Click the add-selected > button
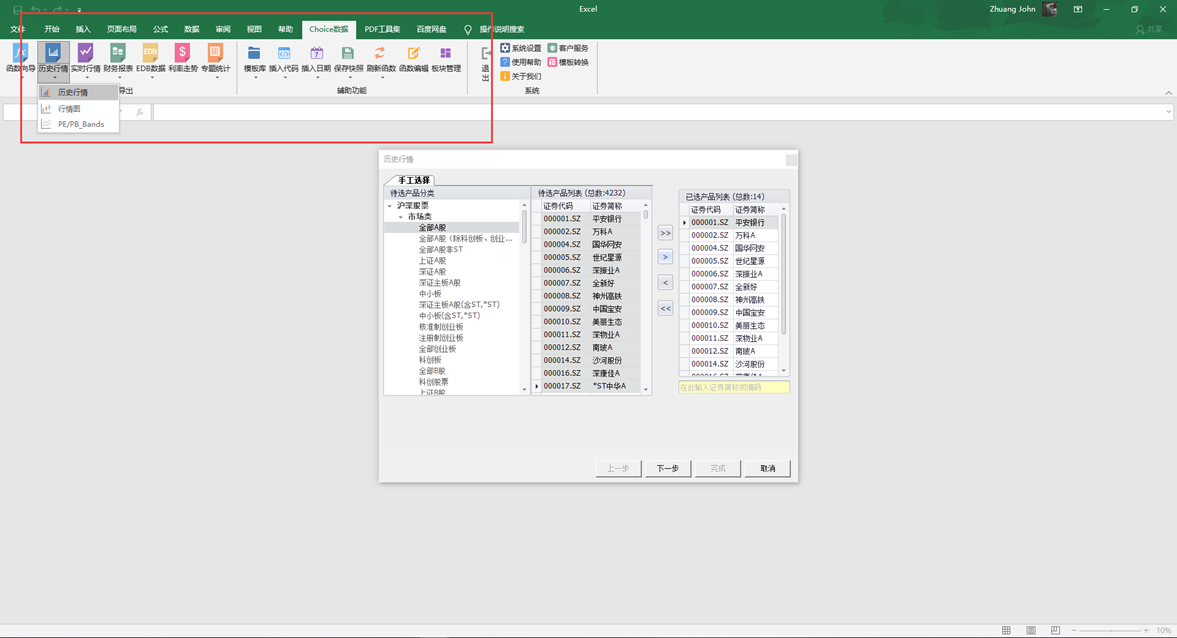Image resolution: width=1177 pixels, height=638 pixels. (665, 257)
